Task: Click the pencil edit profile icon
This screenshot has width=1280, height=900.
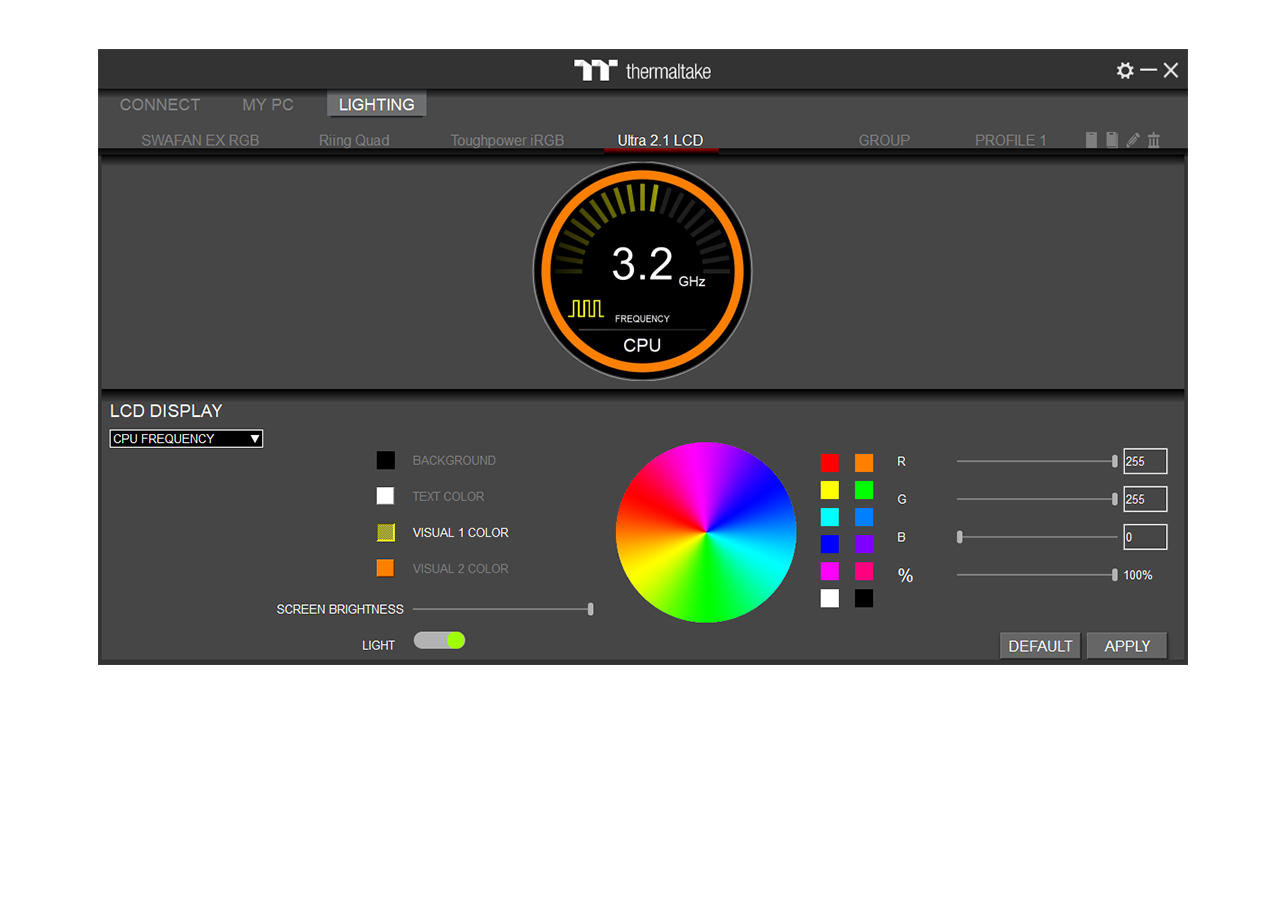Action: pyautogui.click(x=1133, y=140)
